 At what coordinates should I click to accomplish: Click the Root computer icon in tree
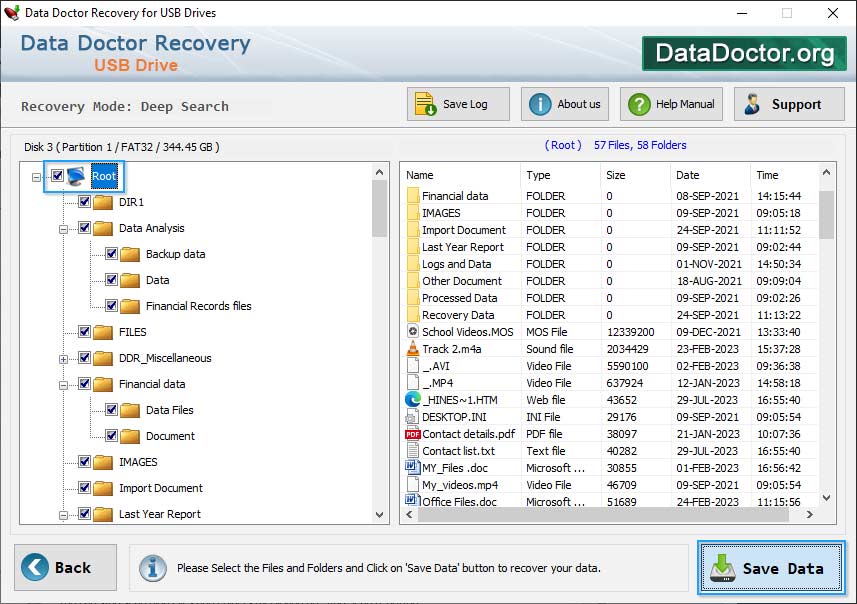click(77, 176)
